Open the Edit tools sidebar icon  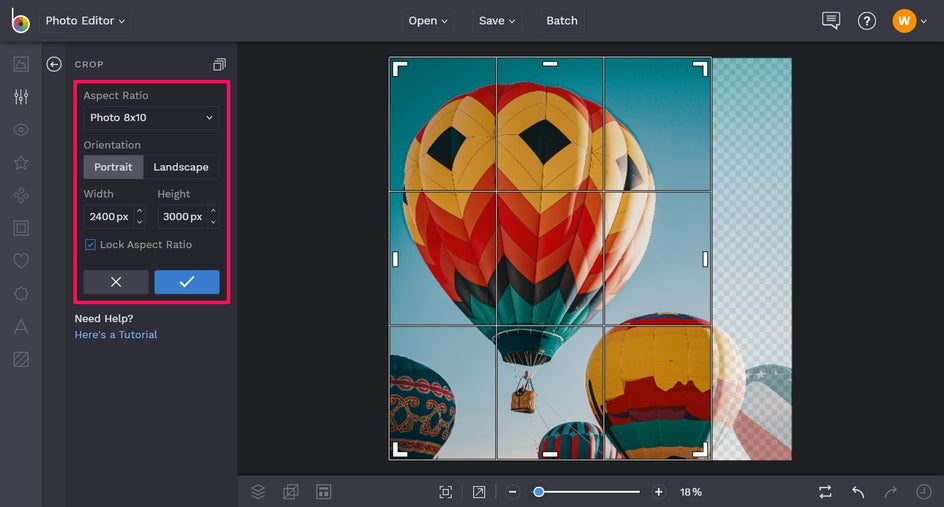pos(21,97)
